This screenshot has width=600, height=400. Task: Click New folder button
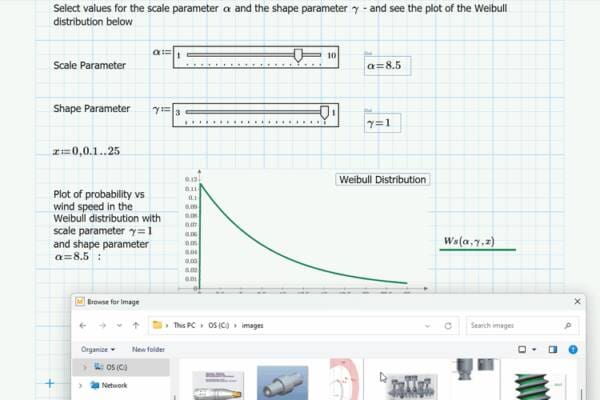pyautogui.click(x=148, y=349)
